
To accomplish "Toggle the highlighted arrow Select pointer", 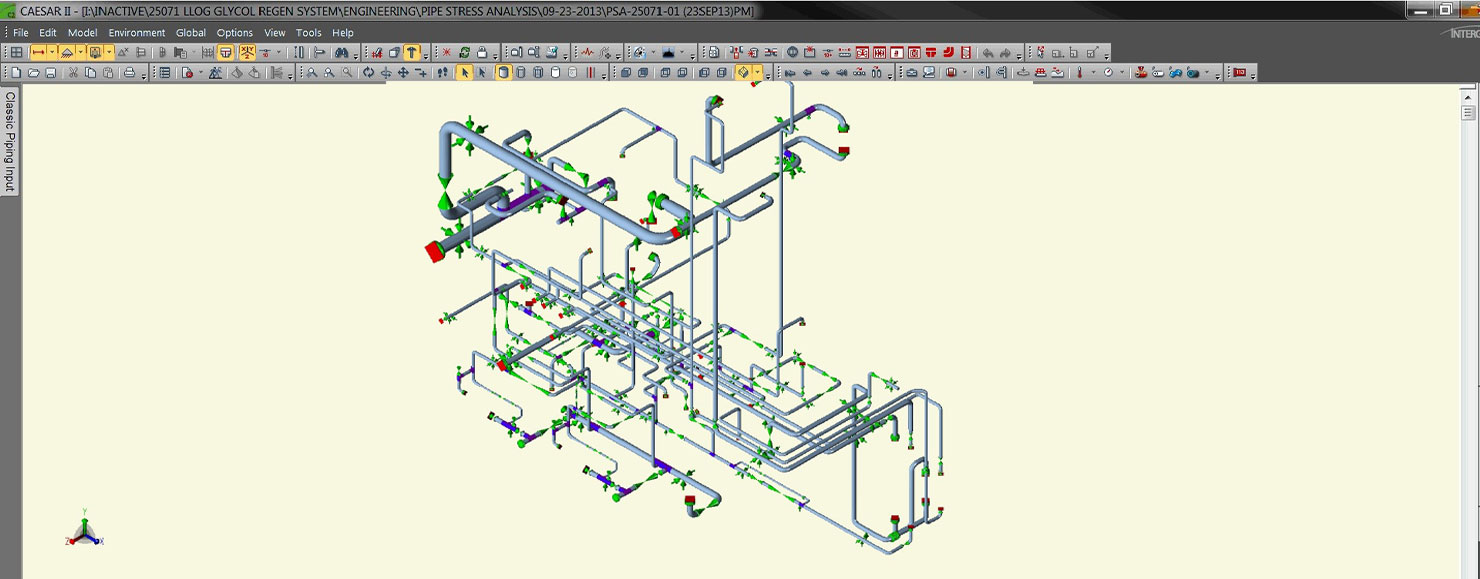I will click(x=464, y=73).
